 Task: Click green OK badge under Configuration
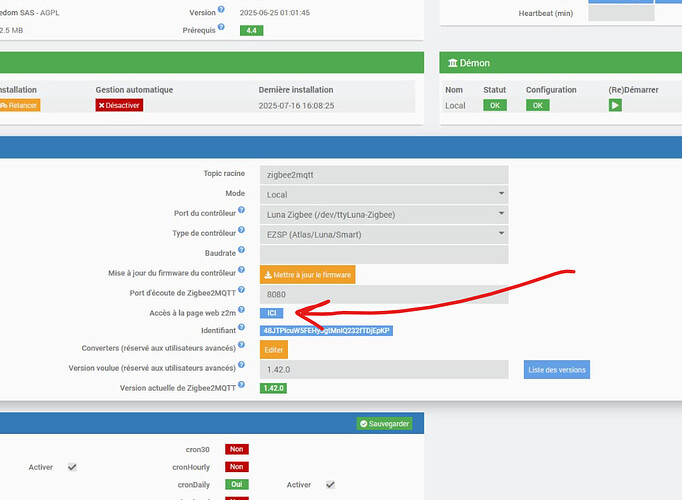click(x=538, y=105)
